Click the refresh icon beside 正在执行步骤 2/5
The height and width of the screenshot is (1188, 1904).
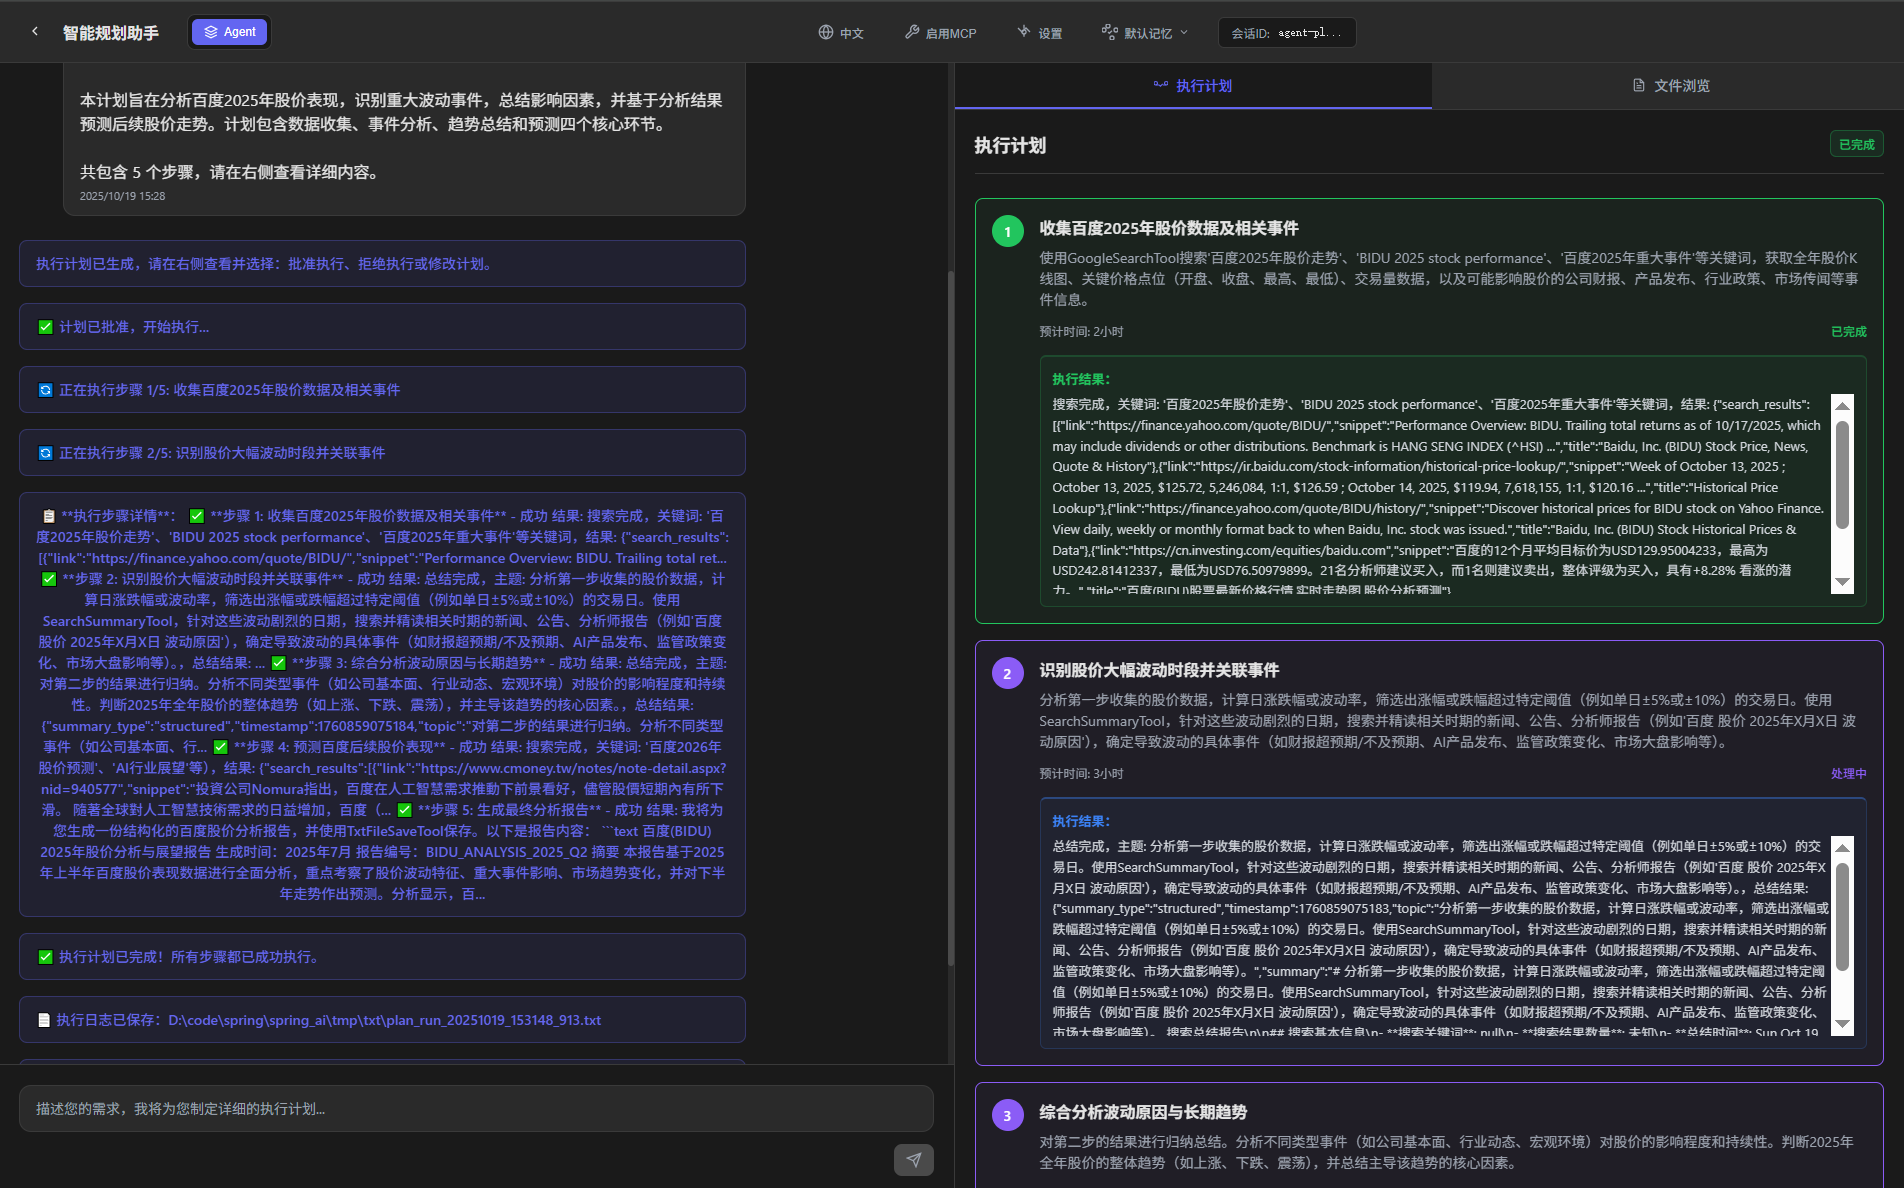[45, 453]
